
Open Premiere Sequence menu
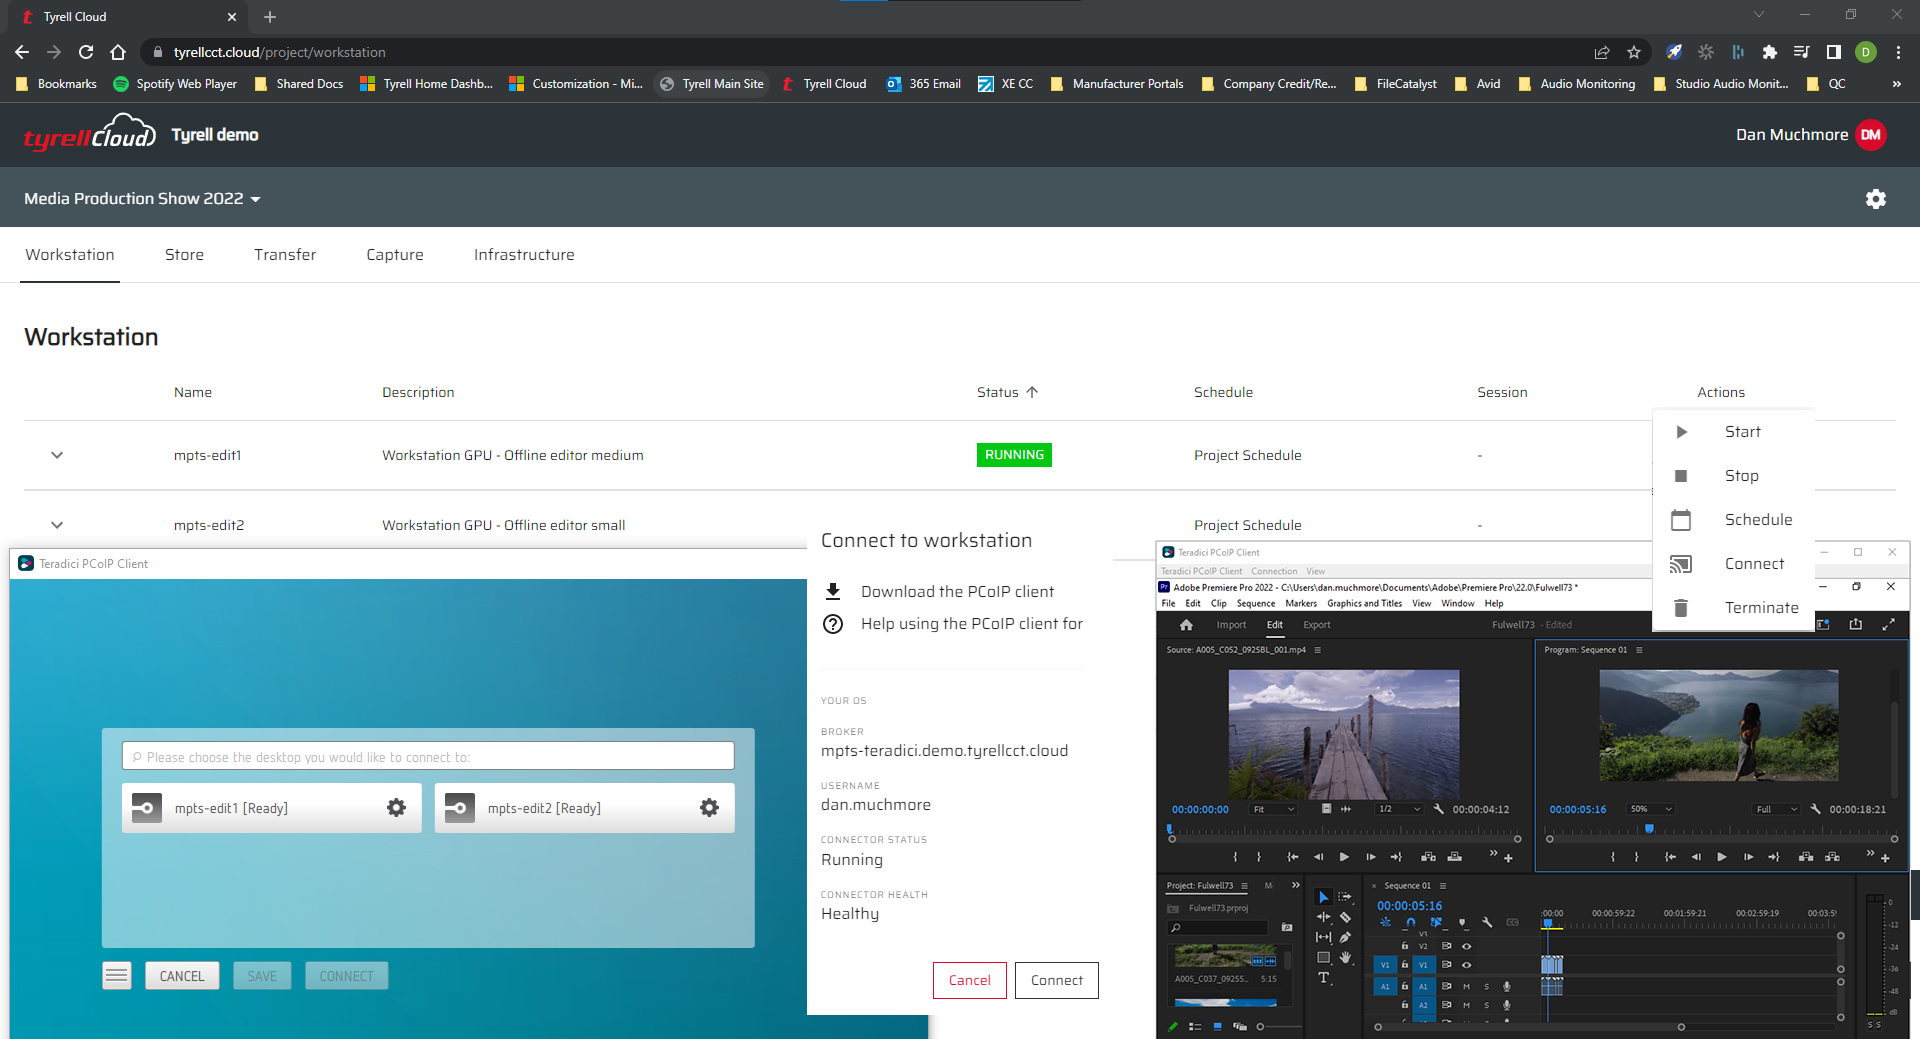[x=1256, y=604]
